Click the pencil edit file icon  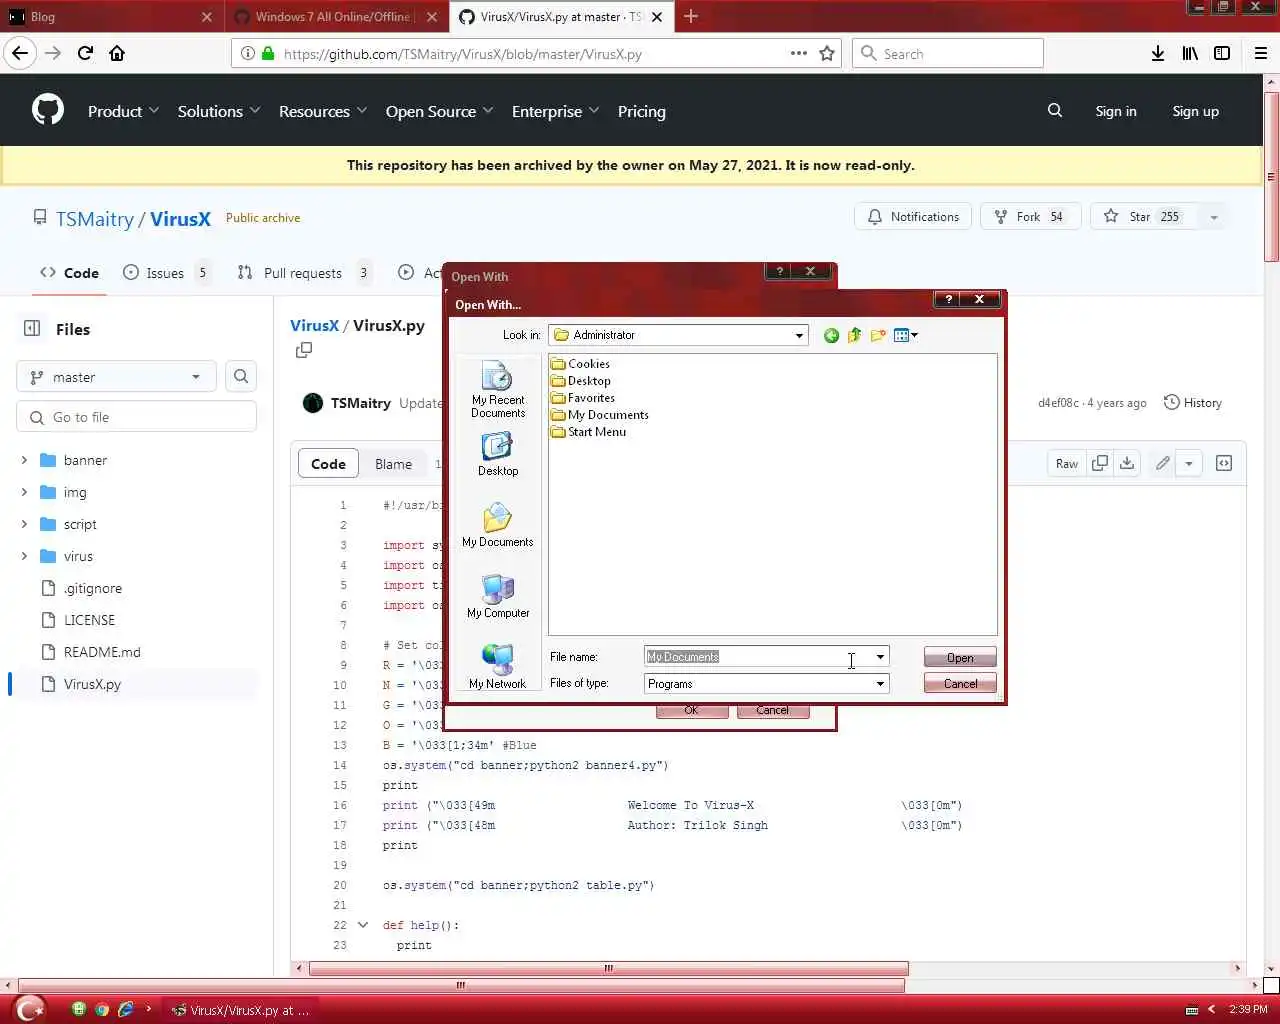(1162, 463)
